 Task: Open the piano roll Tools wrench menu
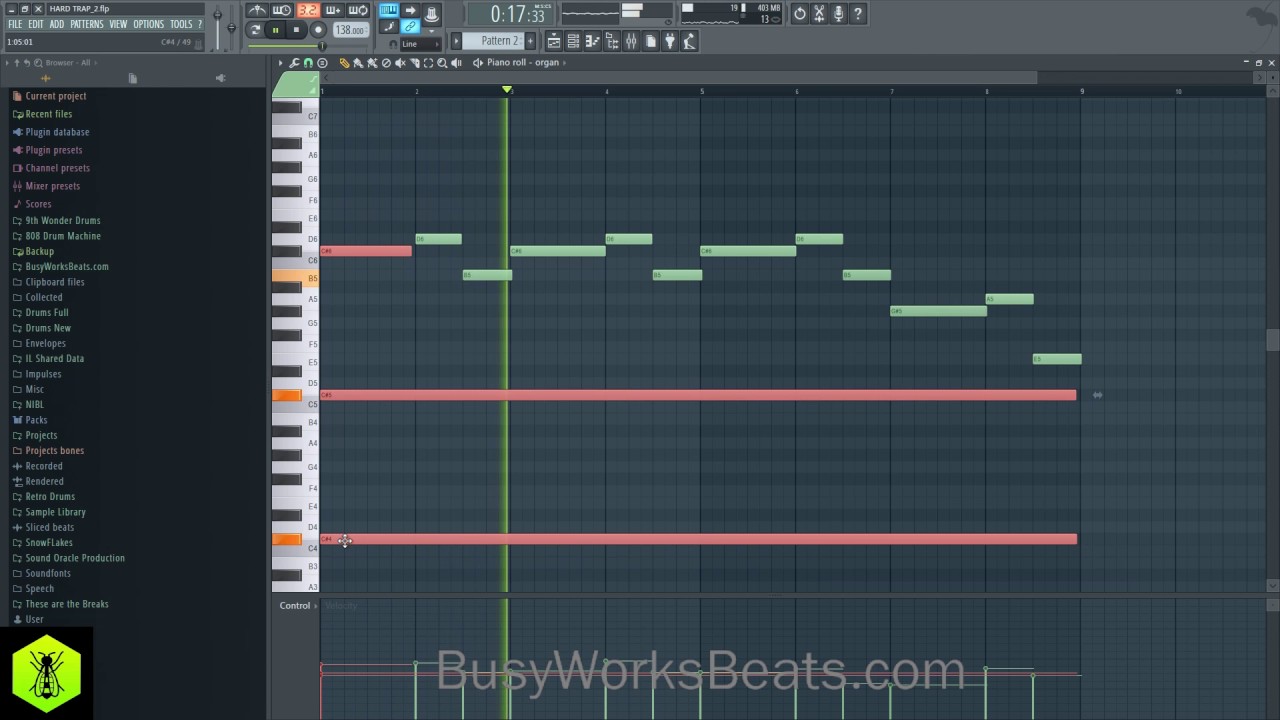pyautogui.click(x=294, y=63)
